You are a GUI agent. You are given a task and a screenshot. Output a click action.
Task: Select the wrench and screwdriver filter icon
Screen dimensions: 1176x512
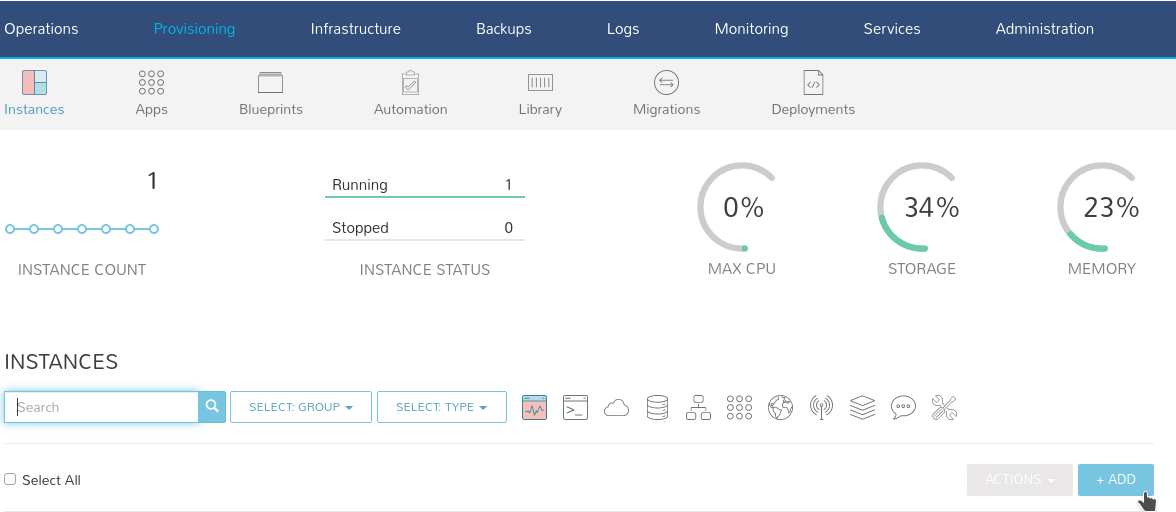click(944, 407)
